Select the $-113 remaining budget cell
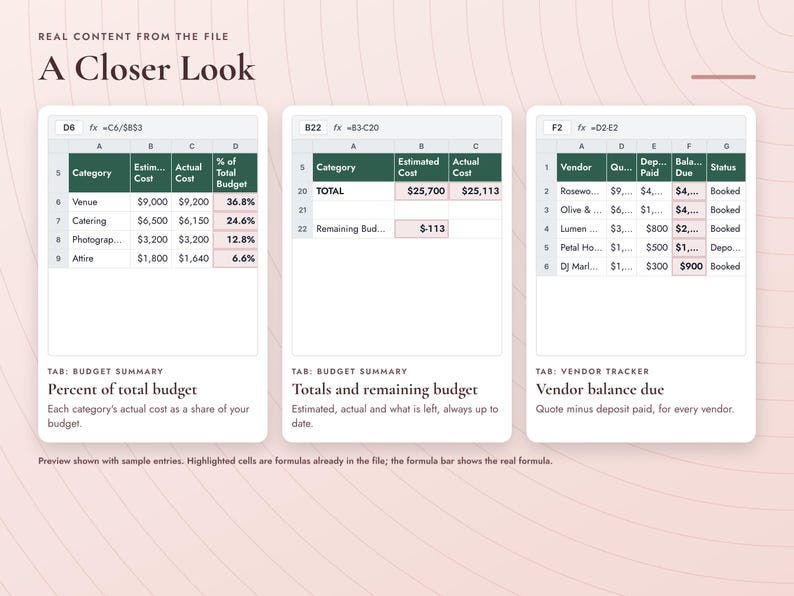The width and height of the screenshot is (794, 596). (421, 228)
